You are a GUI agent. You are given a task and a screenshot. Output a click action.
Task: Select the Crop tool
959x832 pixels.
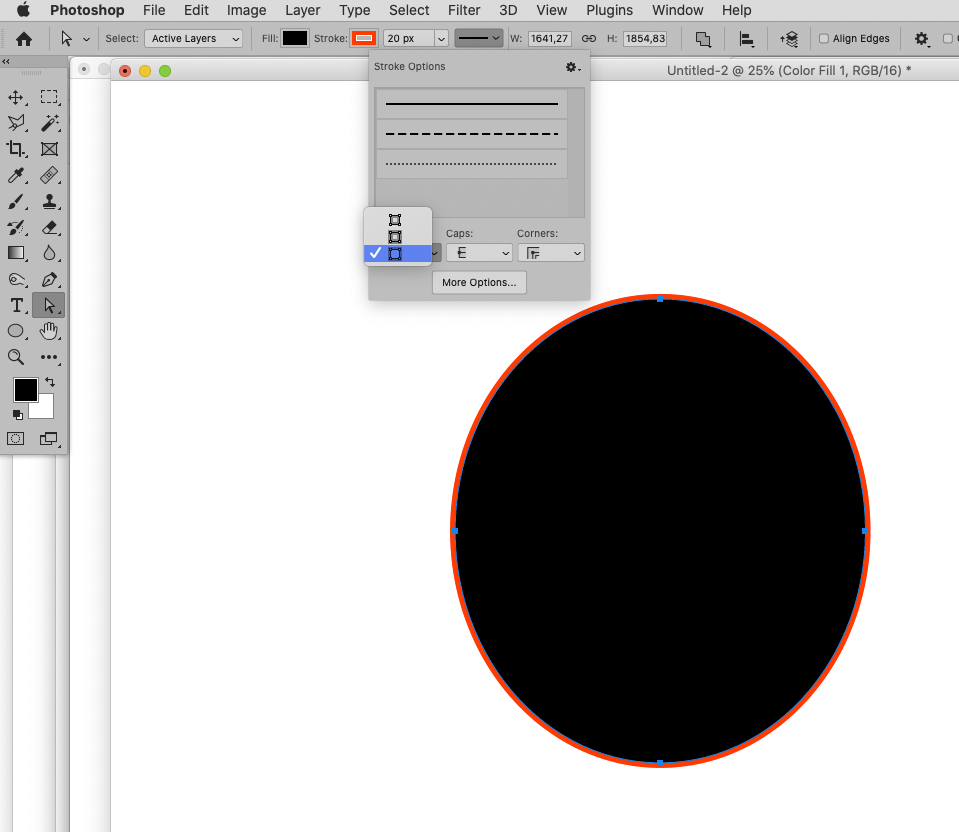15,149
